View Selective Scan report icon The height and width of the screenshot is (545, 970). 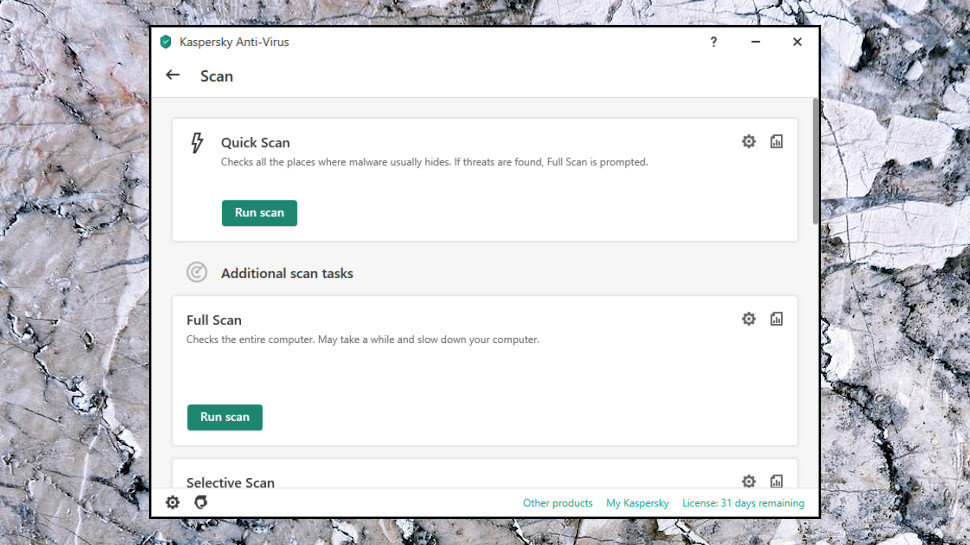(x=776, y=481)
